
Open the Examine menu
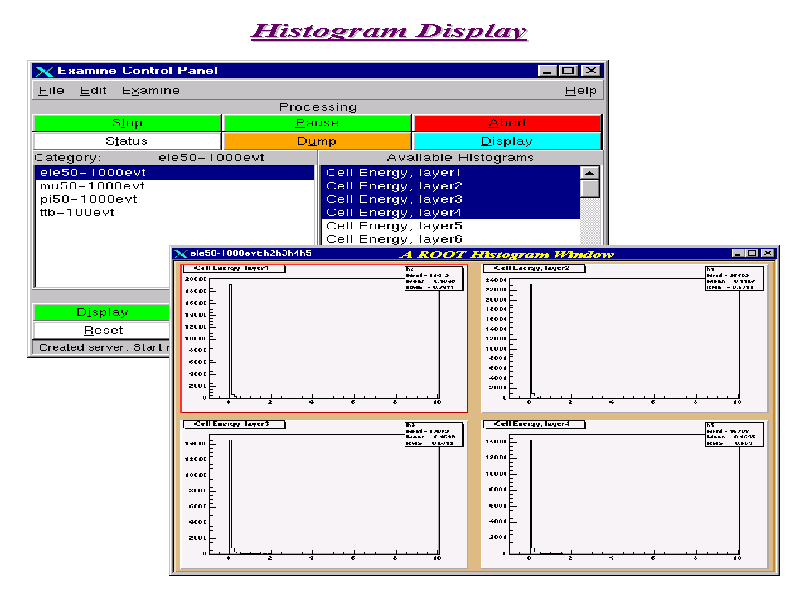[x=150, y=90]
